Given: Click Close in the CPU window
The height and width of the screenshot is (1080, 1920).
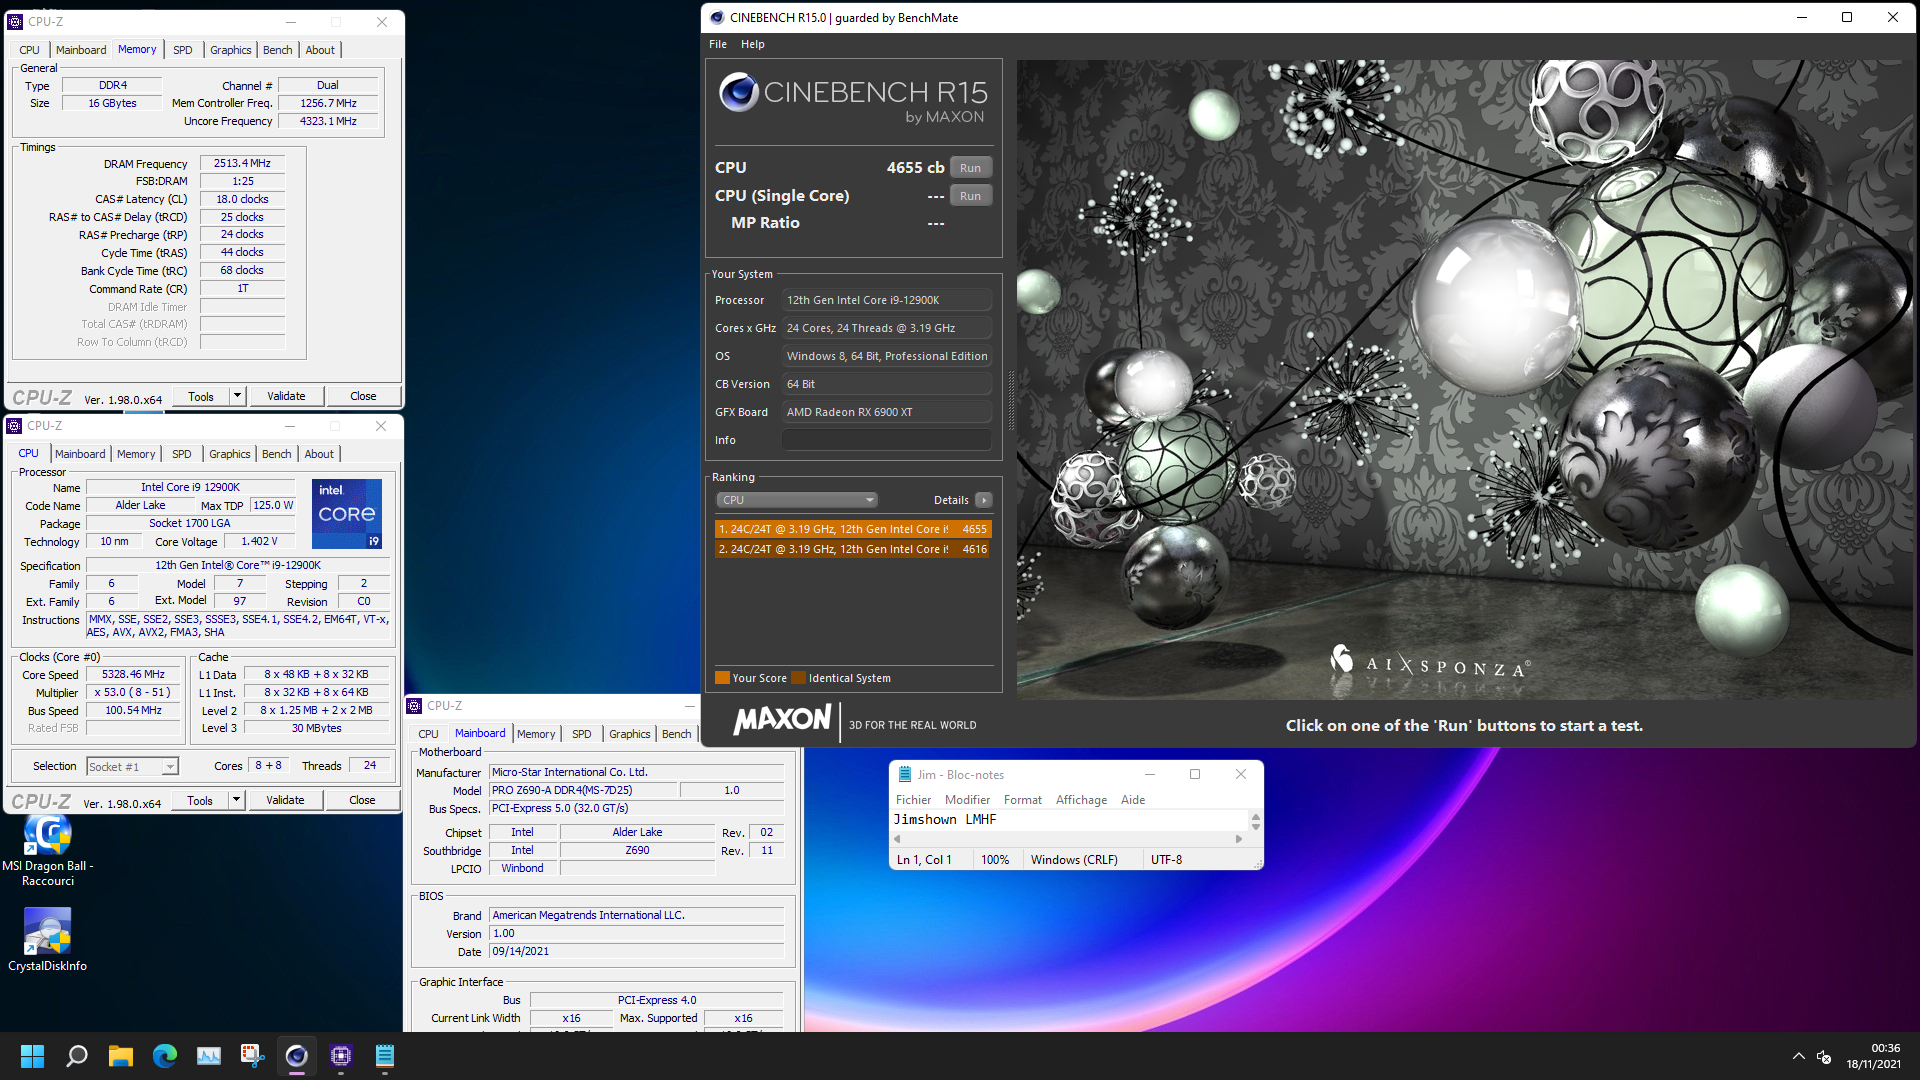Looking at the screenshot, I should [362, 800].
